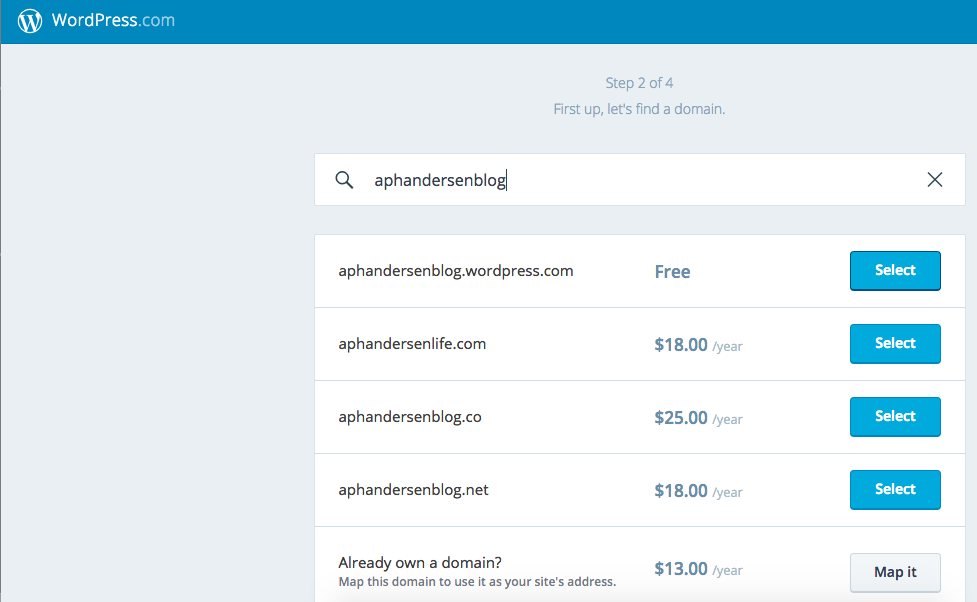Click the $13.00 /year mapping price
This screenshot has height=602, width=977.
tap(698, 569)
